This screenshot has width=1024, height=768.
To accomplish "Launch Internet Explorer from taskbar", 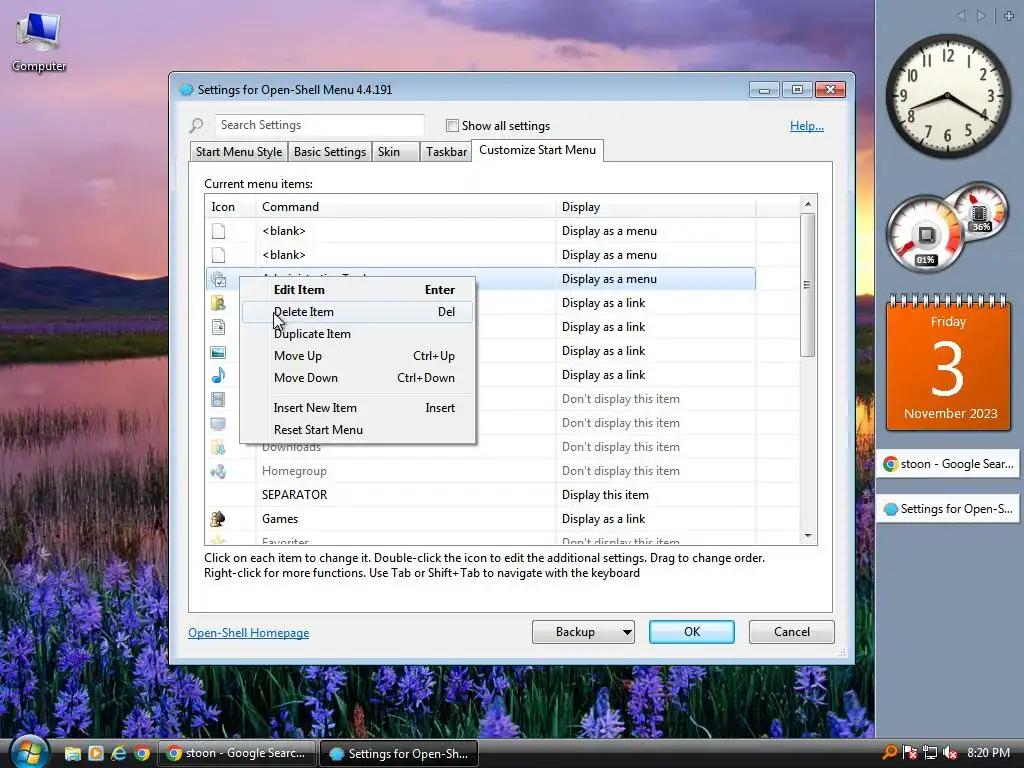I will pos(119,754).
